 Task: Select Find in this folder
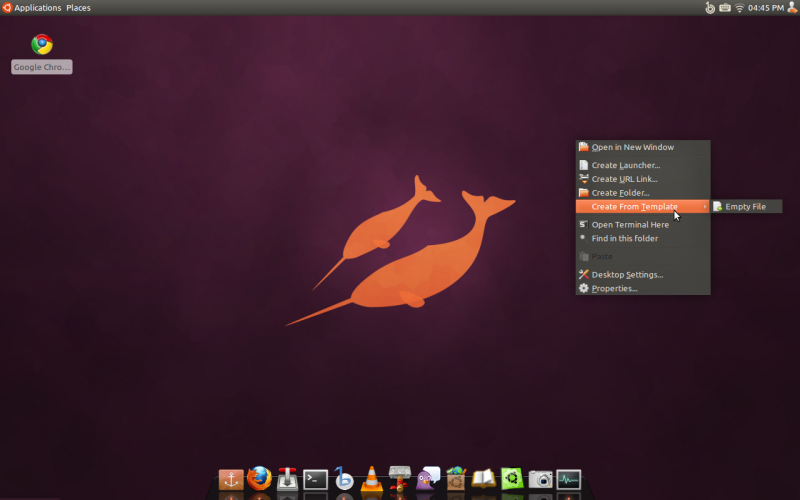click(x=643, y=238)
